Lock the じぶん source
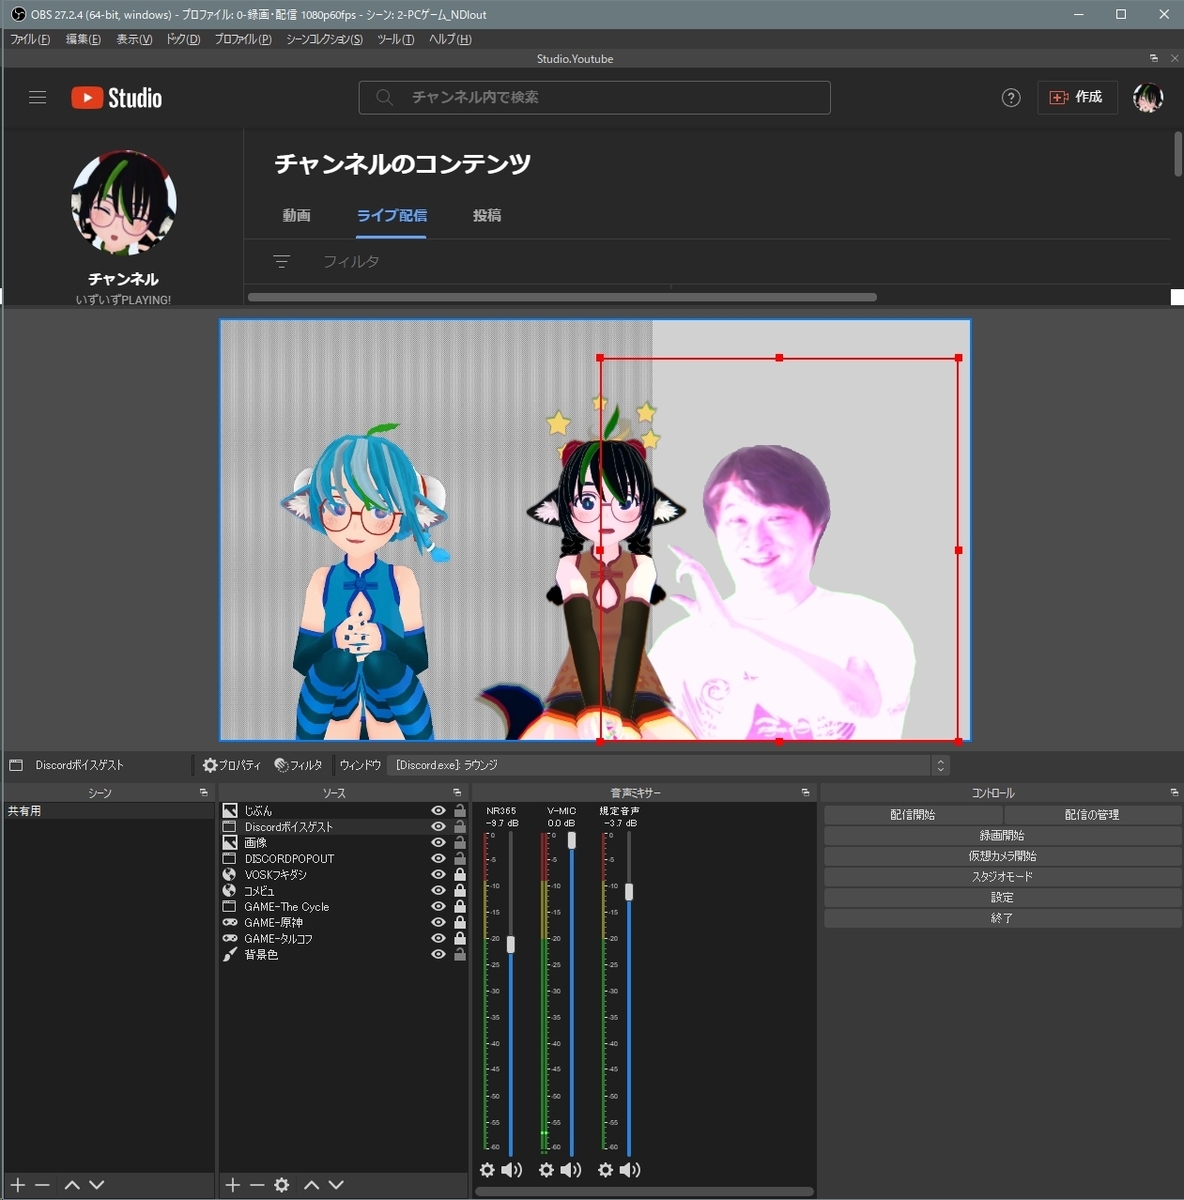1184x1200 pixels. tap(460, 811)
